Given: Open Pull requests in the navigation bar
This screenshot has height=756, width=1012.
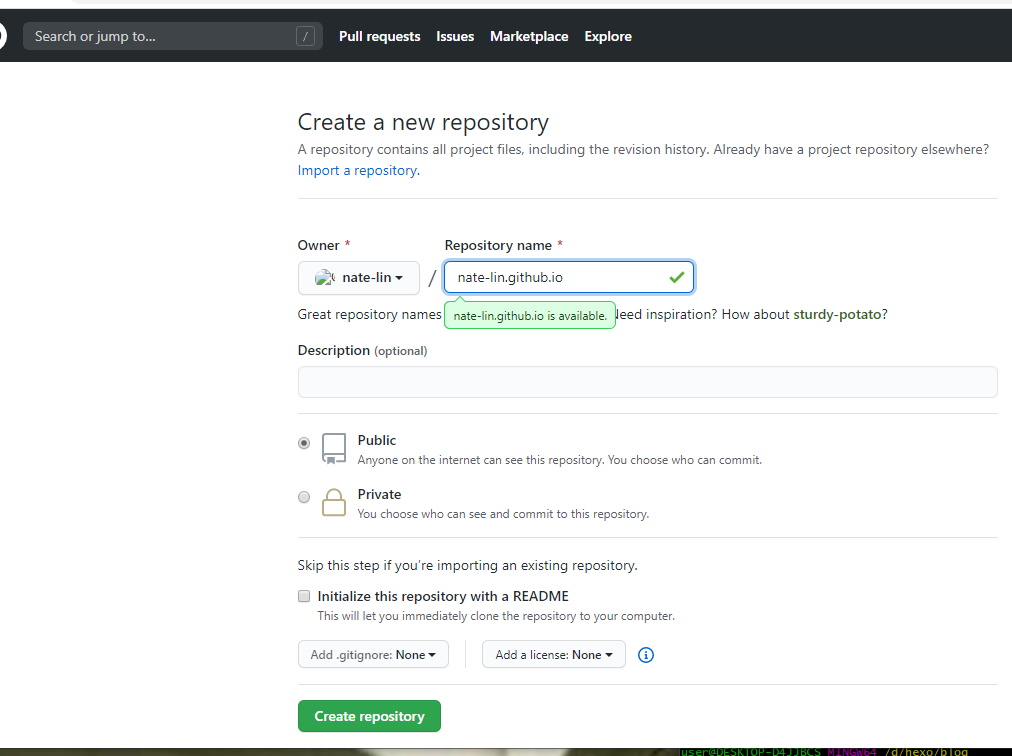Looking at the screenshot, I should pos(380,36).
